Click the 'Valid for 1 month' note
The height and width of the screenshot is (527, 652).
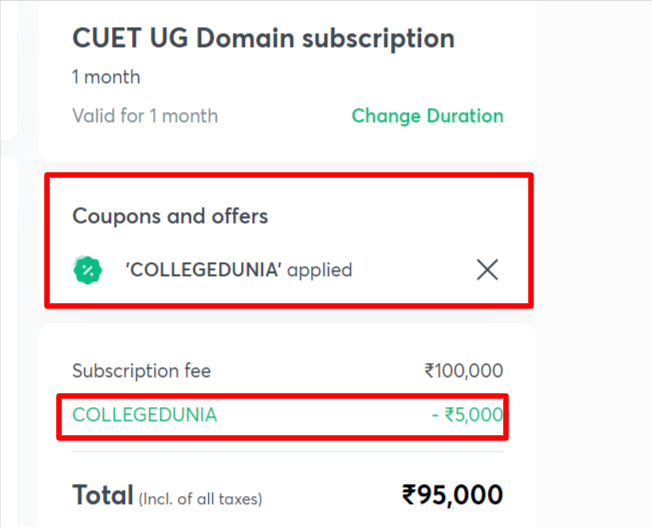[x=145, y=115]
